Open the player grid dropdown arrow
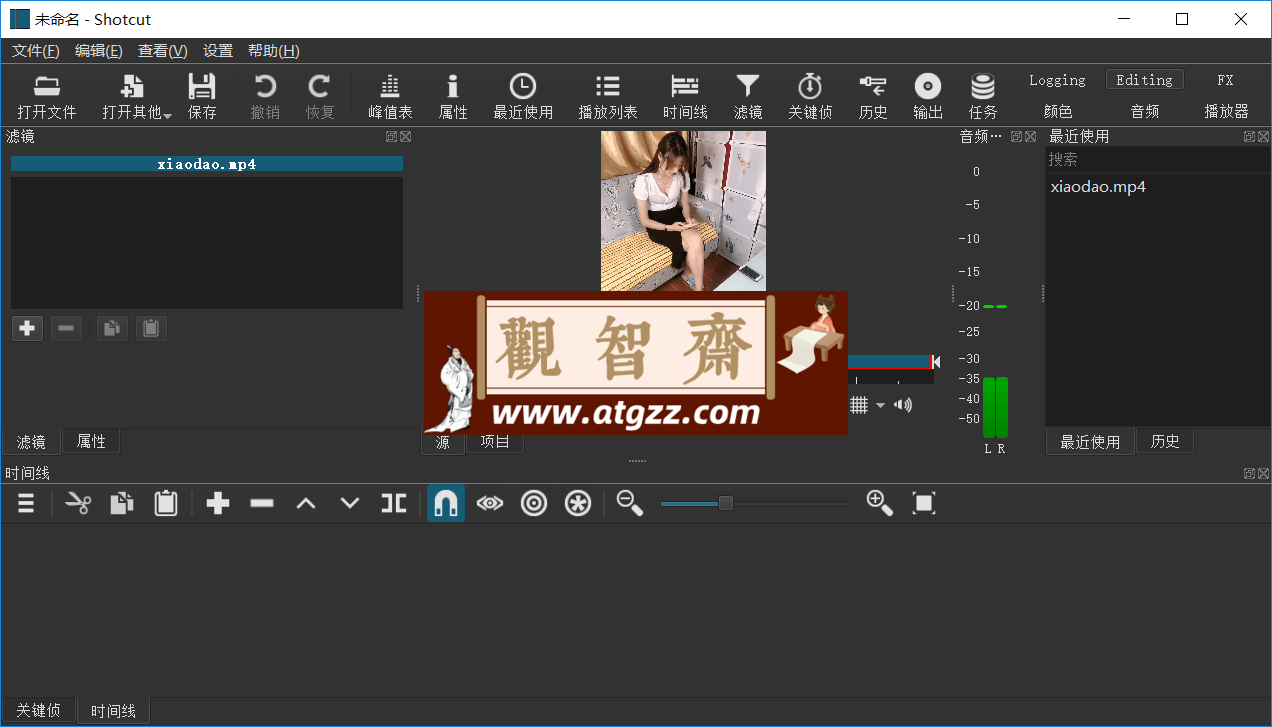Image resolution: width=1272 pixels, height=727 pixels. (880, 405)
